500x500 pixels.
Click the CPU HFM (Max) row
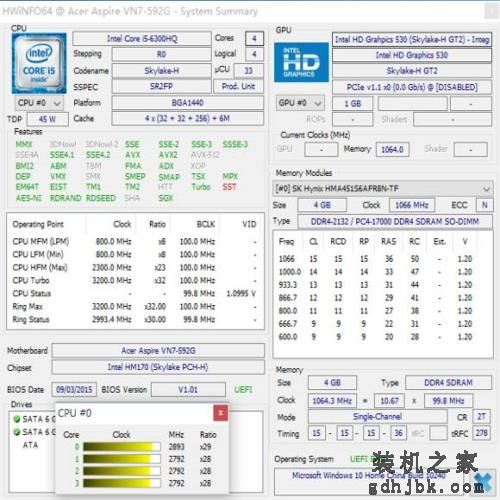pyautogui.click(x=135, y=267)
